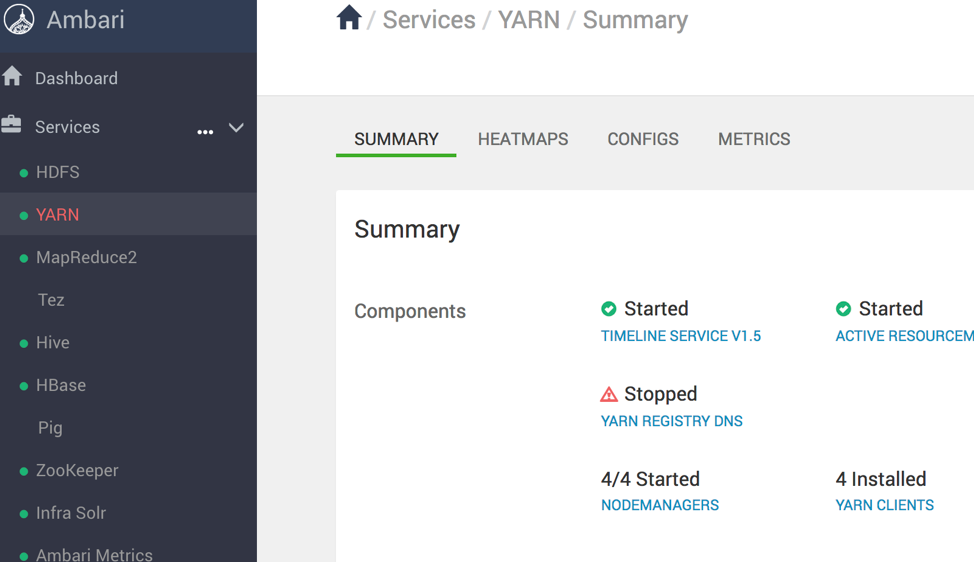
Task: Switch to the METRICS tab
Action: 754,139
